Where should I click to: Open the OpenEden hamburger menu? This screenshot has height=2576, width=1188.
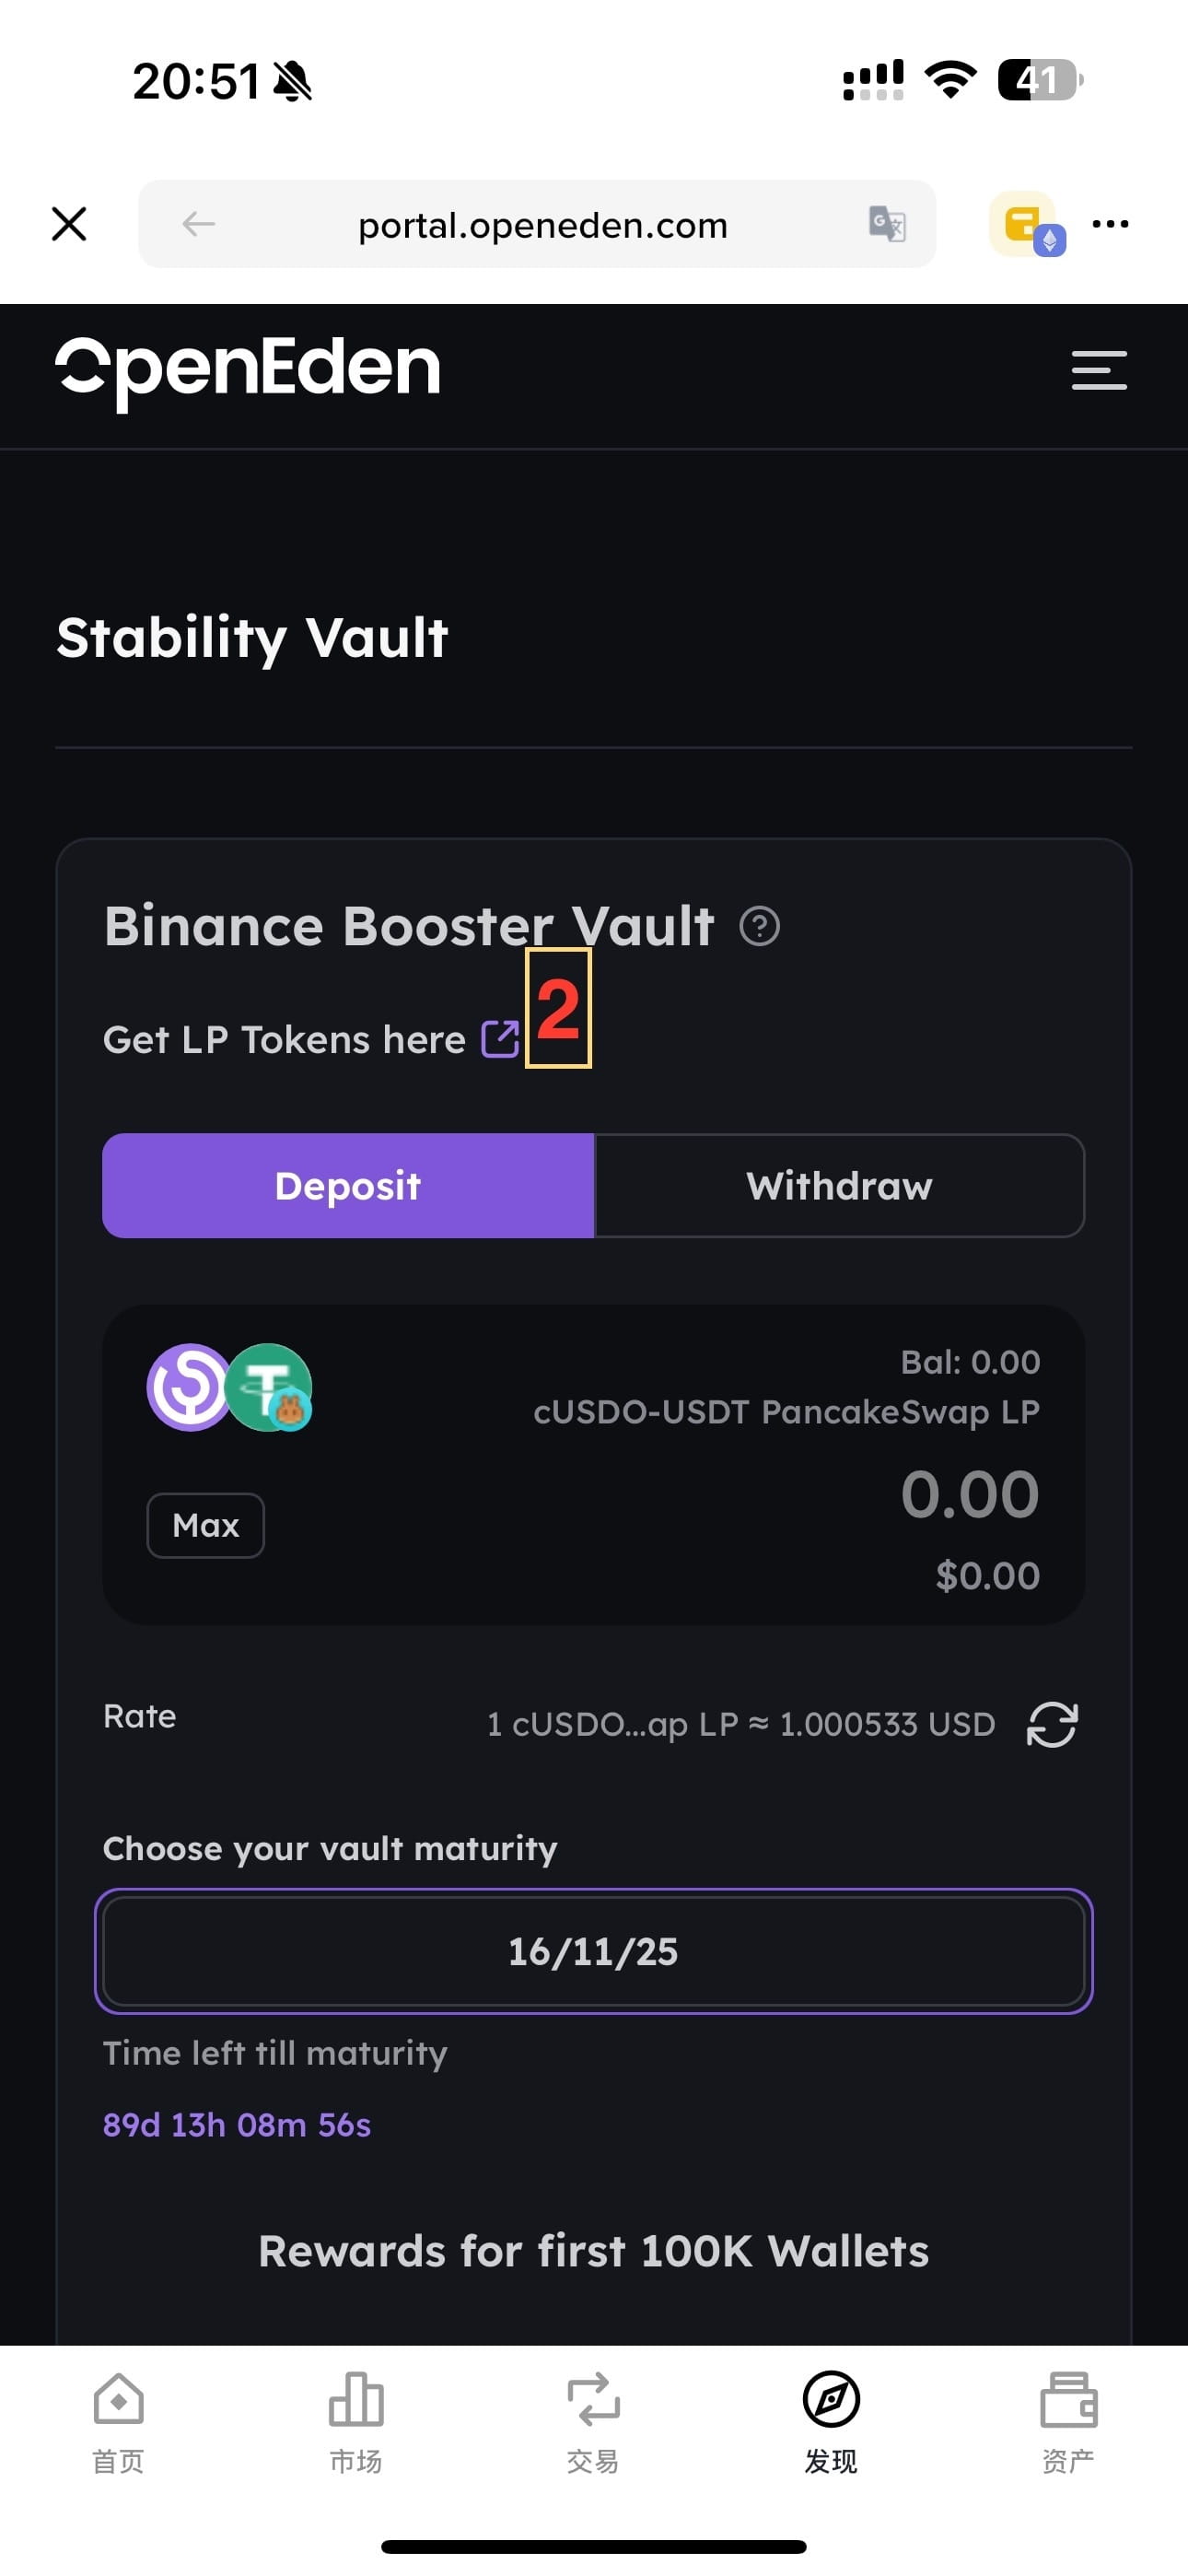pyautogui.click(x=1099, y=370)
